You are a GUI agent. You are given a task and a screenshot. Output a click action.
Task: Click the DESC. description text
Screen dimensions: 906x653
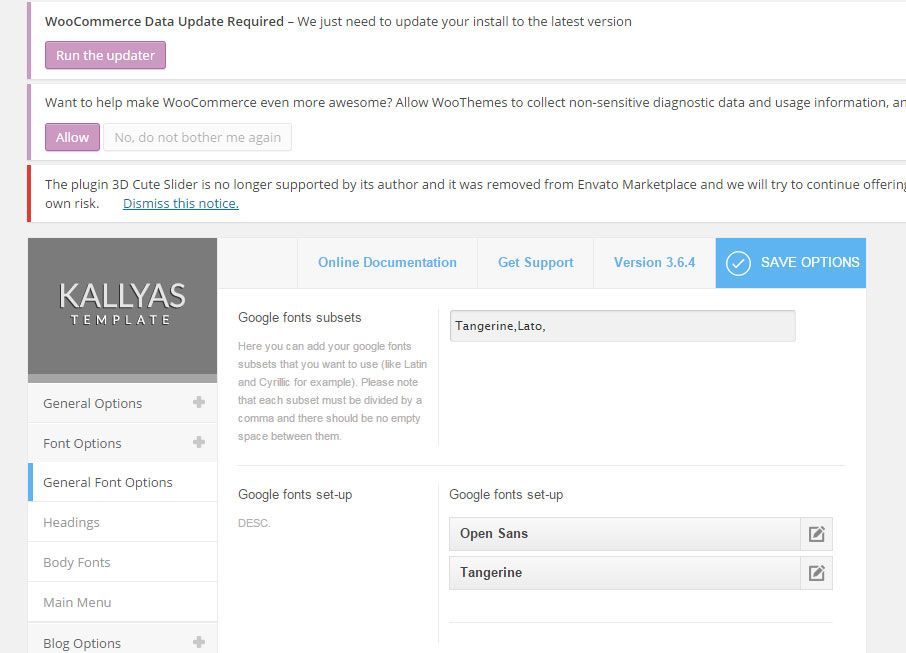click(254, 523)
